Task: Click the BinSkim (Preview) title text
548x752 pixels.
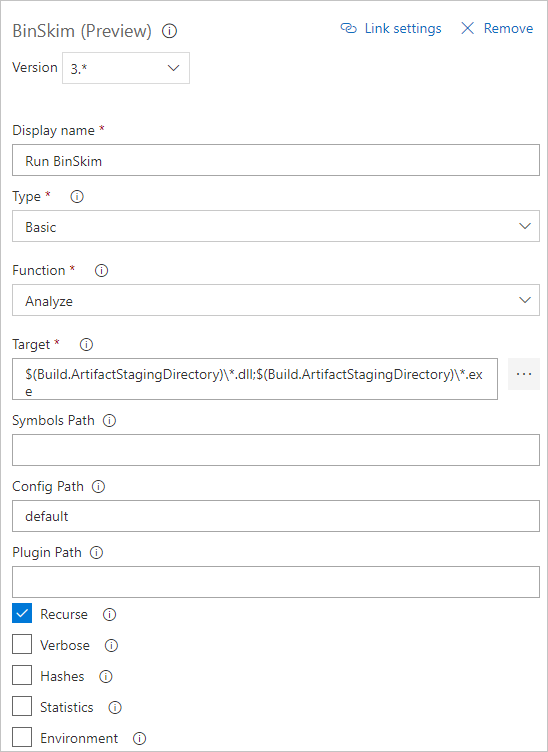Action: 82,31
